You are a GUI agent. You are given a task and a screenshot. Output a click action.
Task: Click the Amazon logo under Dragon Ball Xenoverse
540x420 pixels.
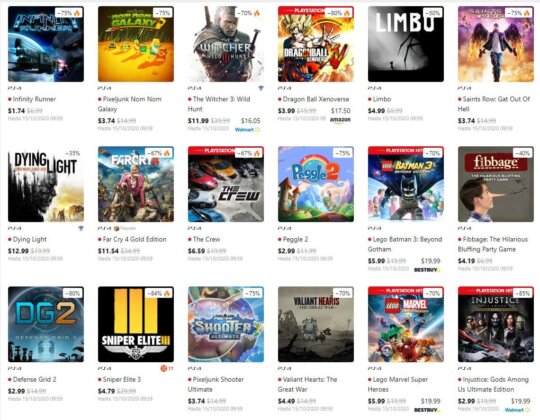[340, 120]
